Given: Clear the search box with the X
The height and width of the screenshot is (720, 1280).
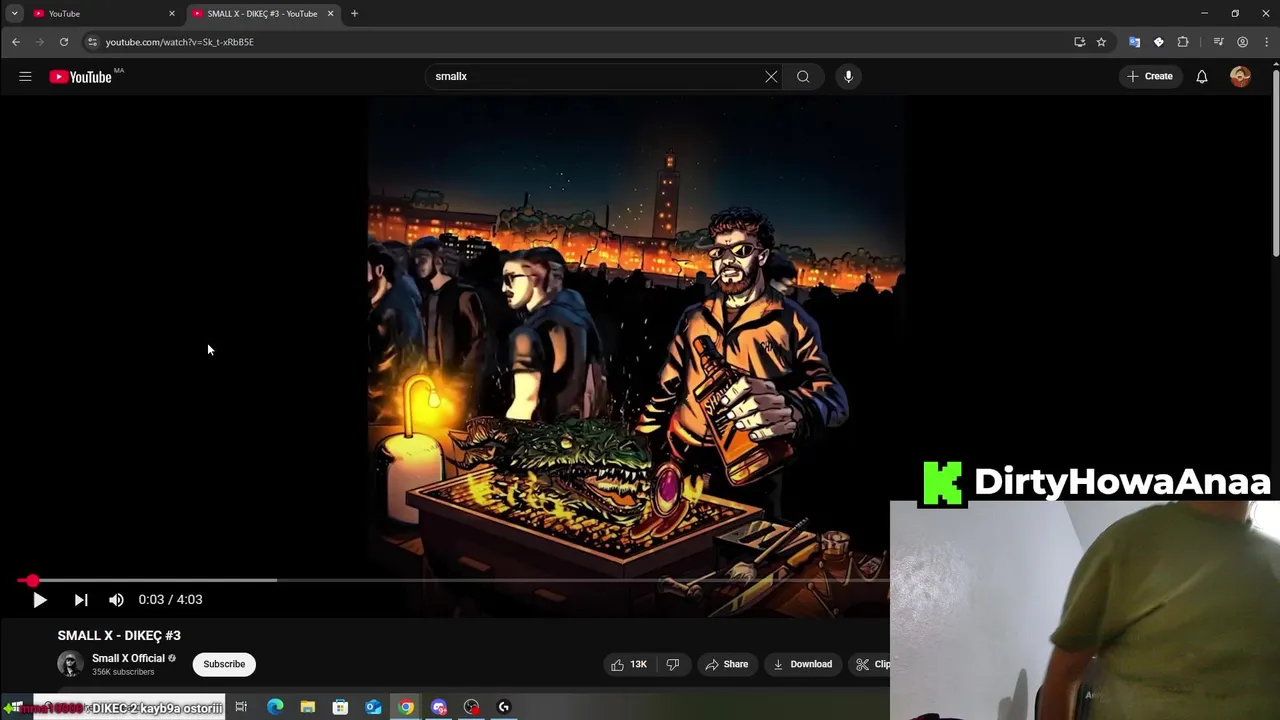Looking at the screenshot, I should tap(771, 76).
